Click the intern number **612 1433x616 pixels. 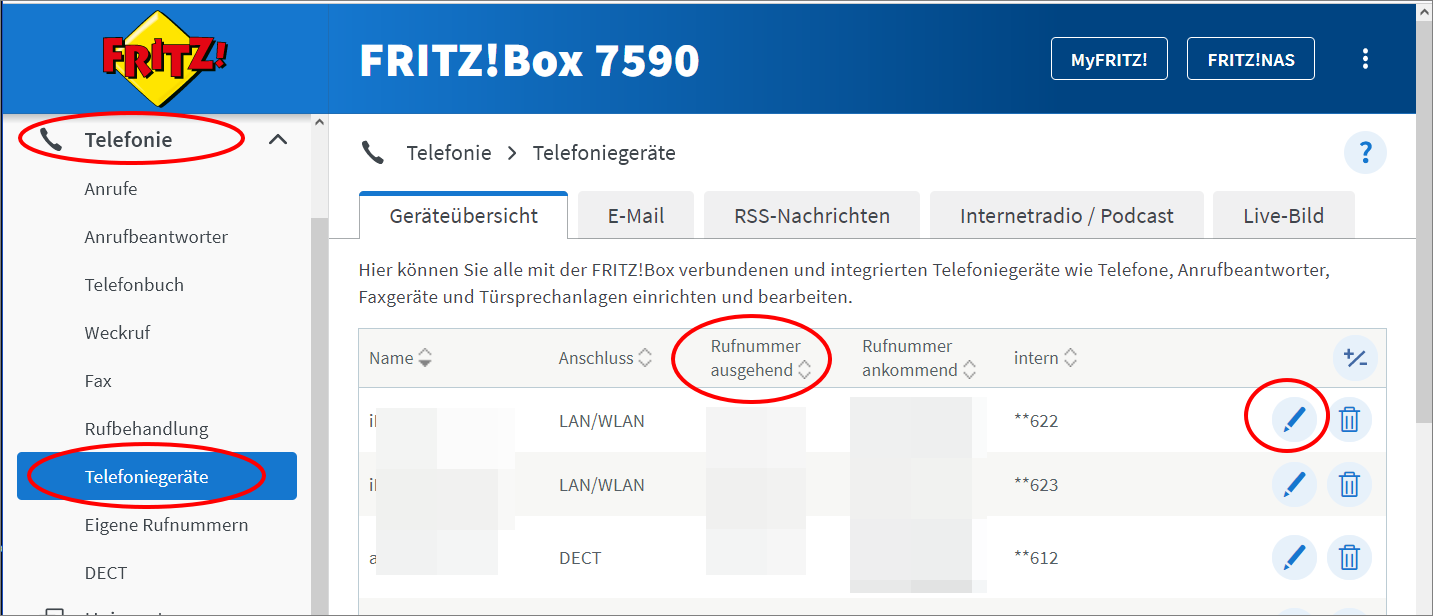click(x=1036, y=557)
